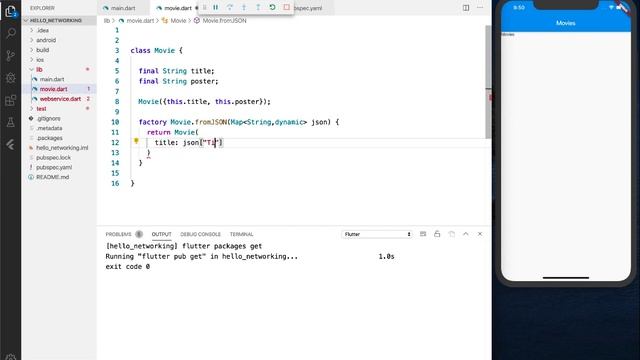Grab the debug toolbar drag handle
The image size is (640, 360).
tap(204, 7)
